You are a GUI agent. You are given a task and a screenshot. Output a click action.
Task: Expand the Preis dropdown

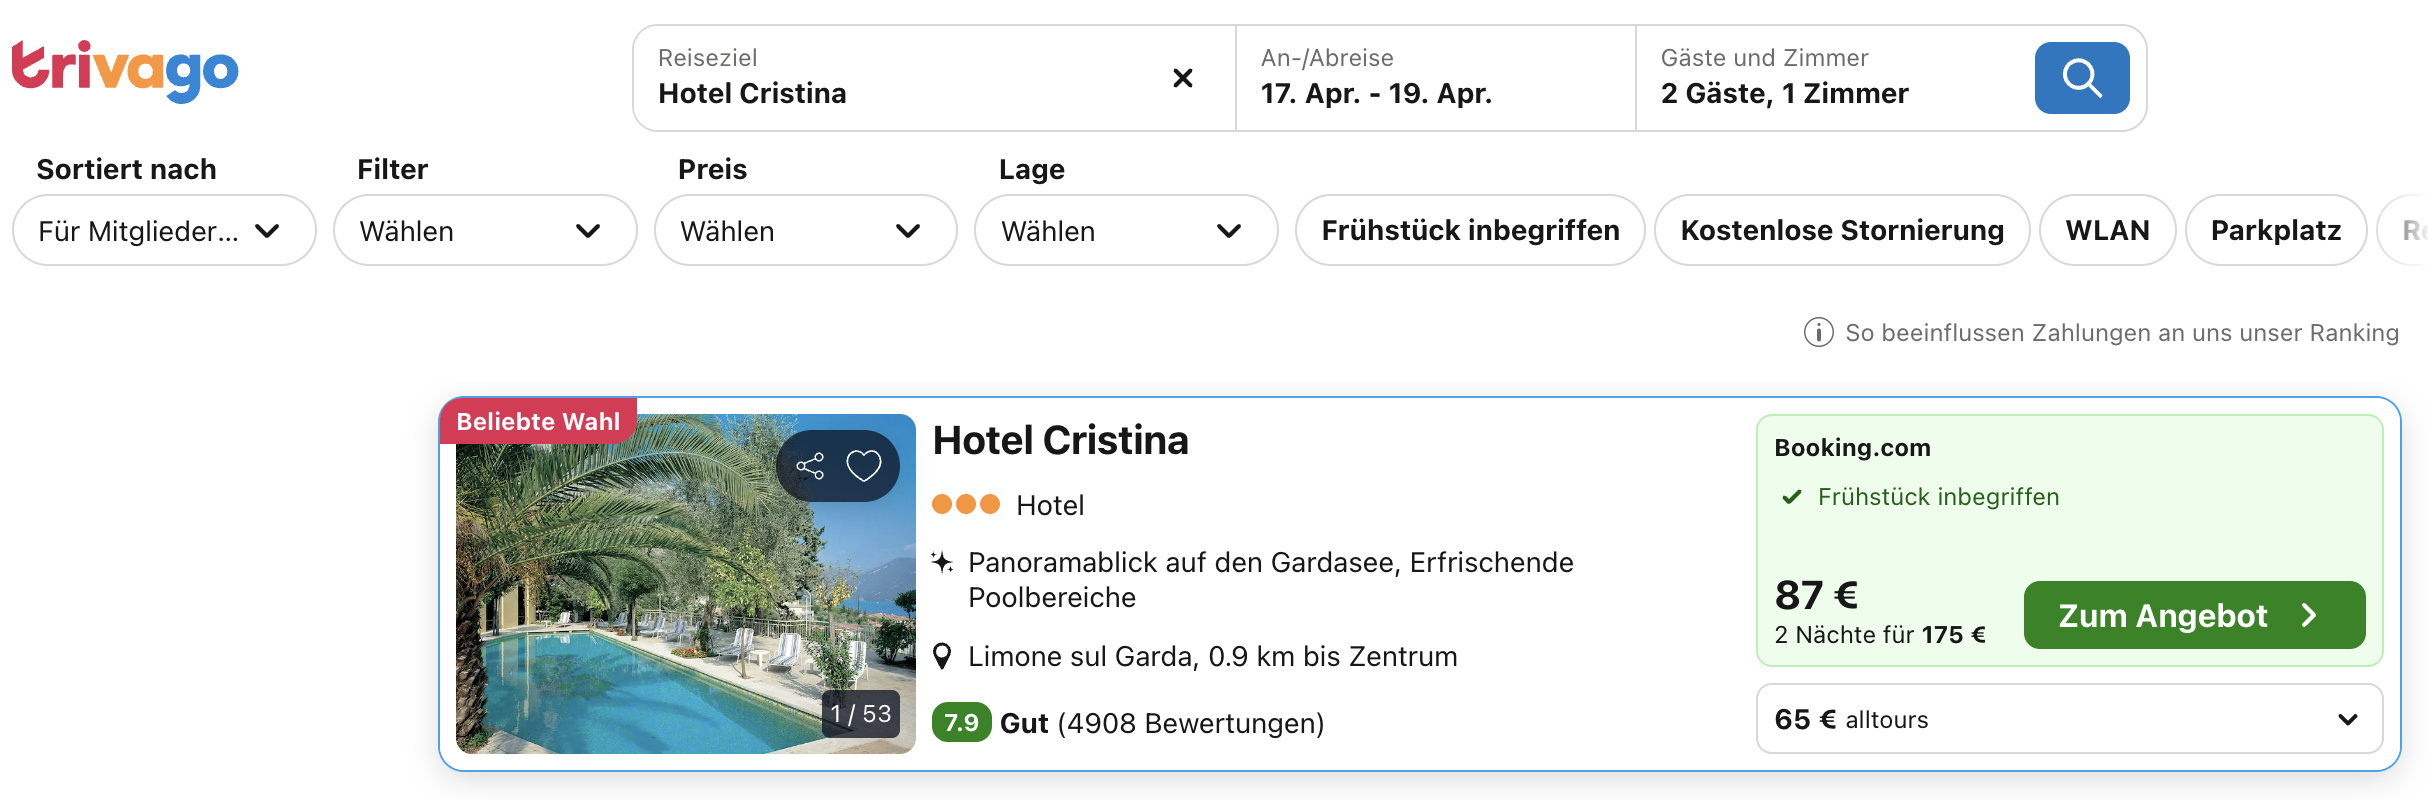[805, 231]
